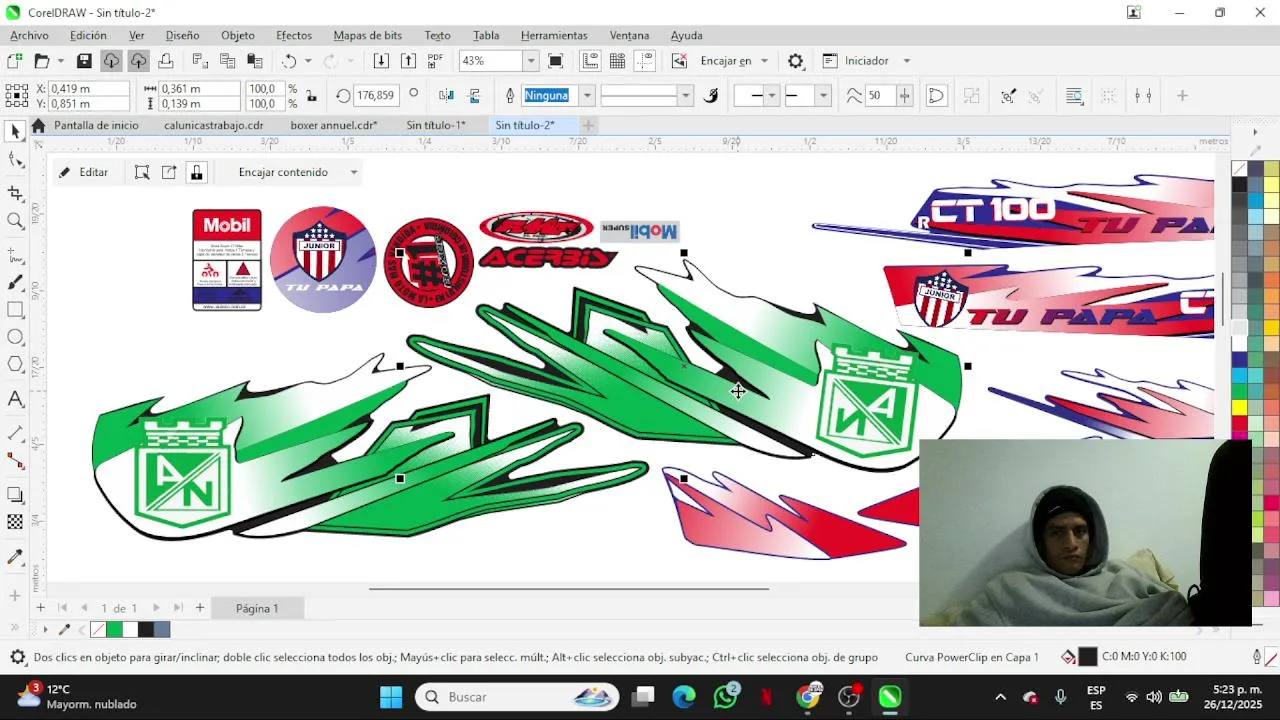
Task: Select the Transparency checkerboard tool
Action: (15, 522)
